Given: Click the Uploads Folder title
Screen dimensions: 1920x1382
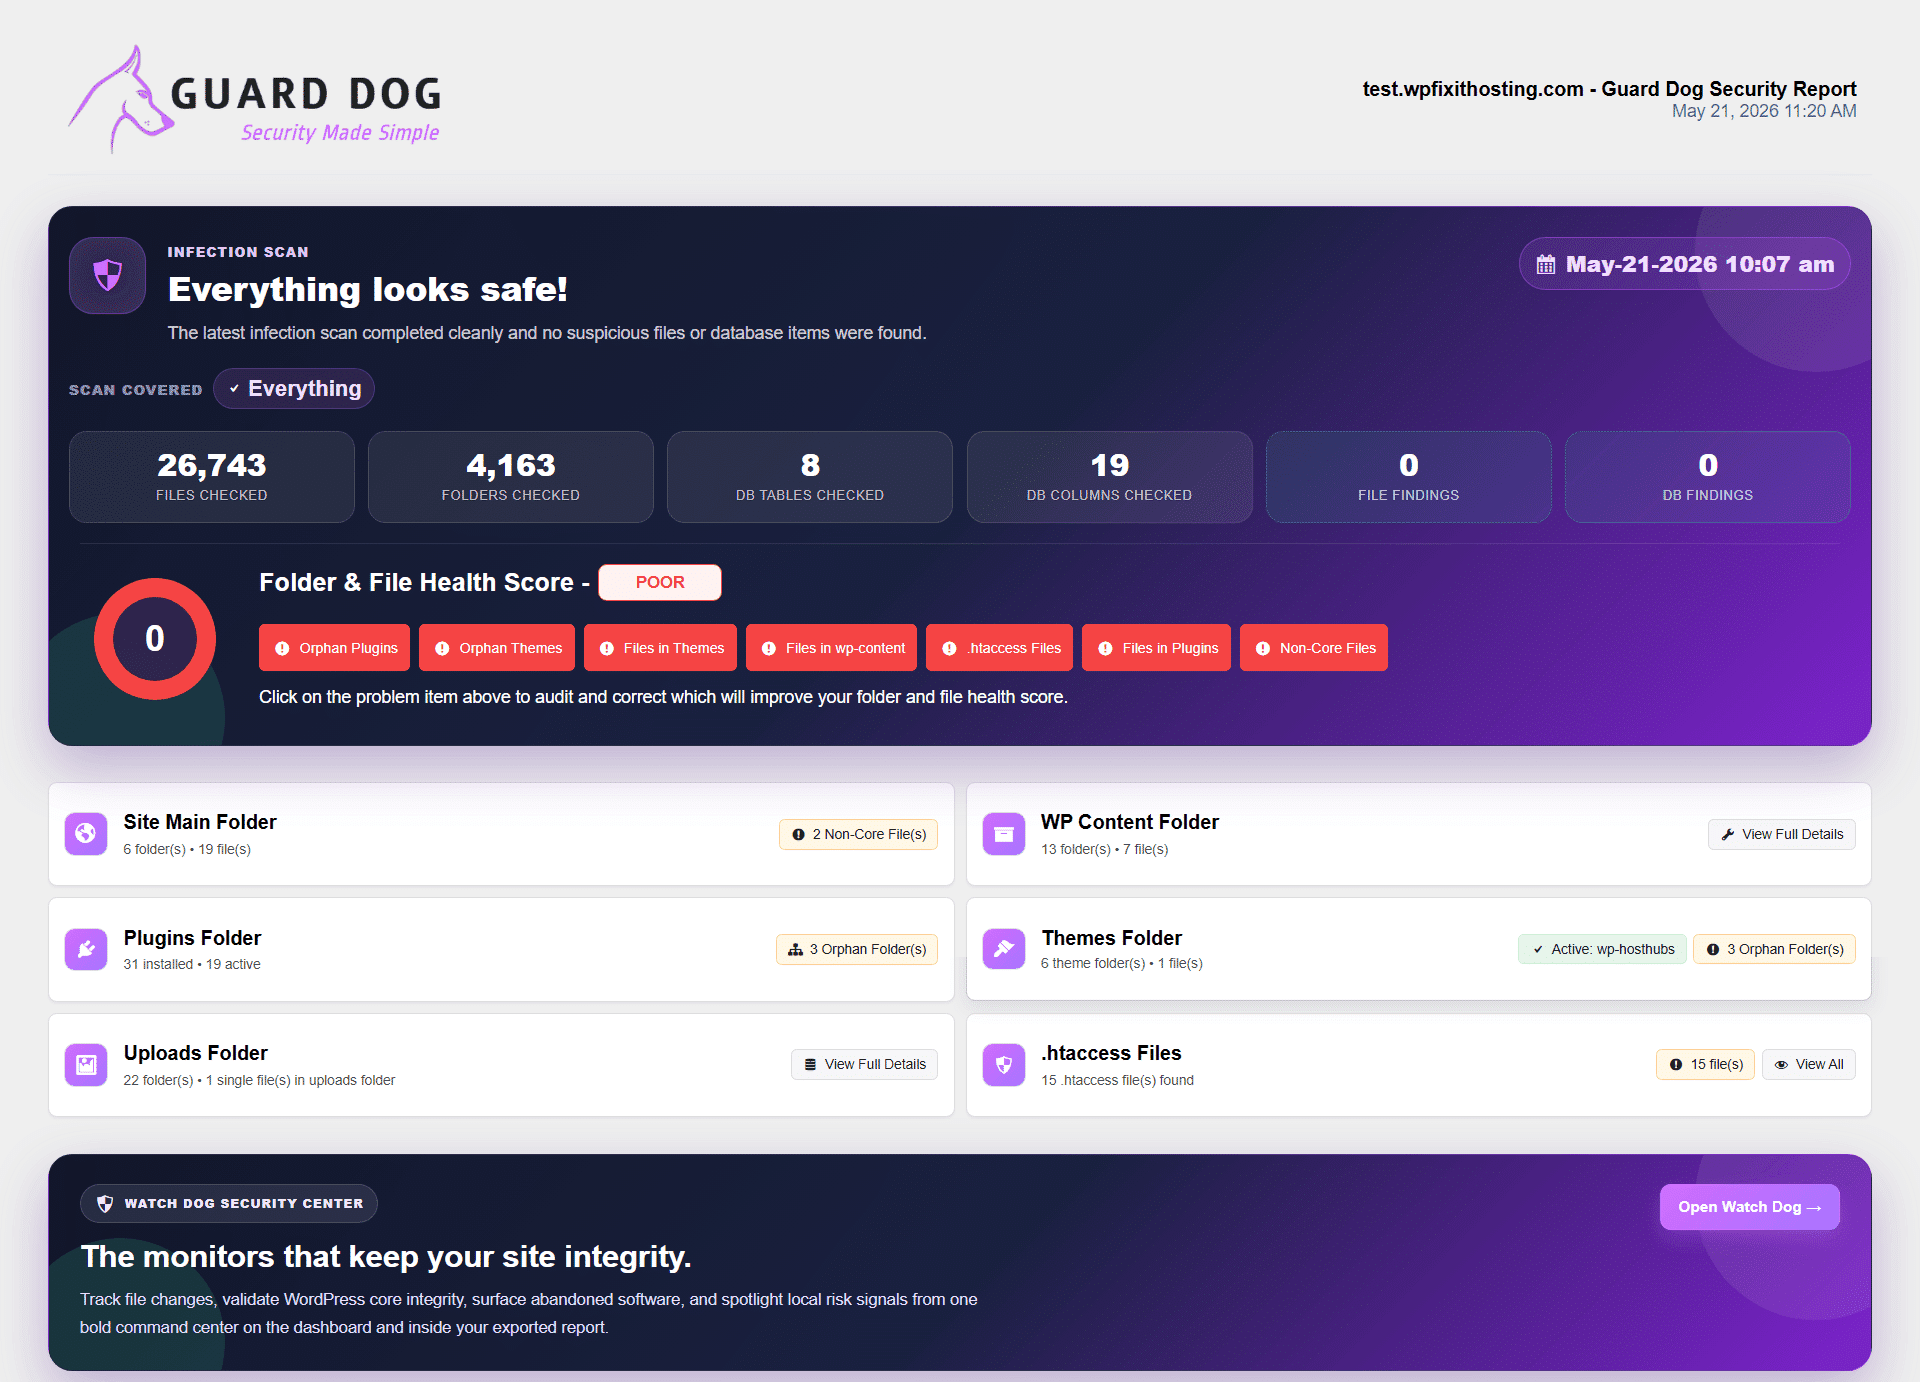Looking at the screenshot, I should [x=196, y=1053].
